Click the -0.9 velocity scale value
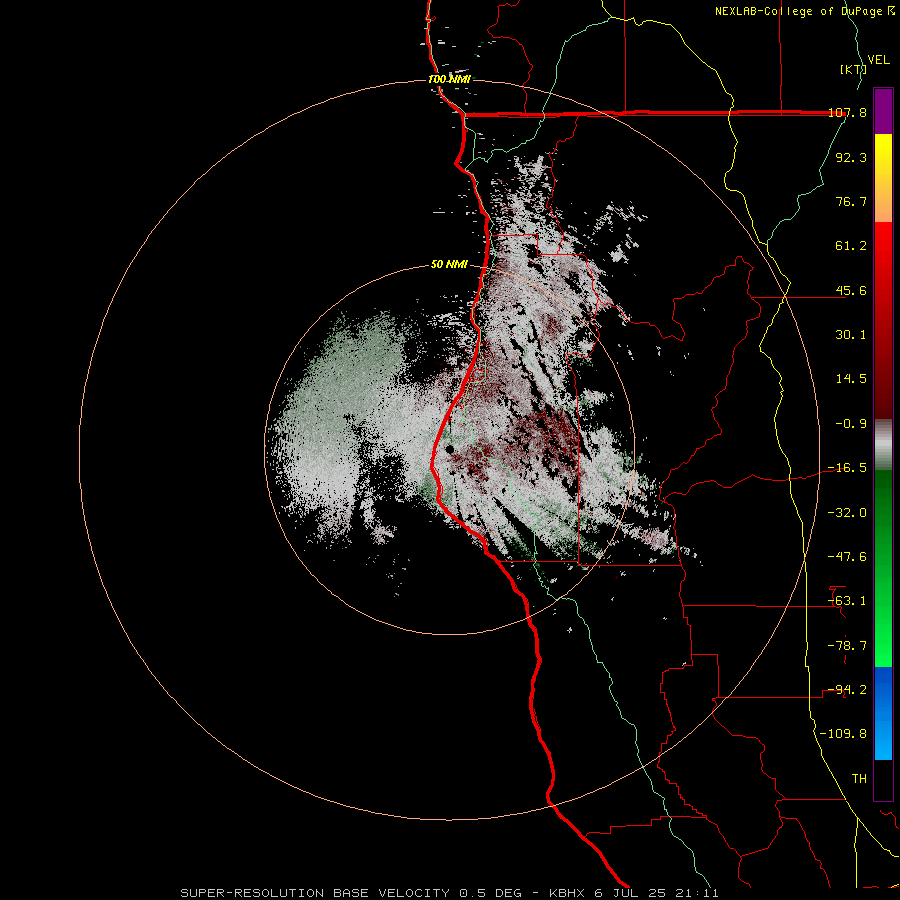The width and height of the screenshot is (900, 900). pos(851,424)
